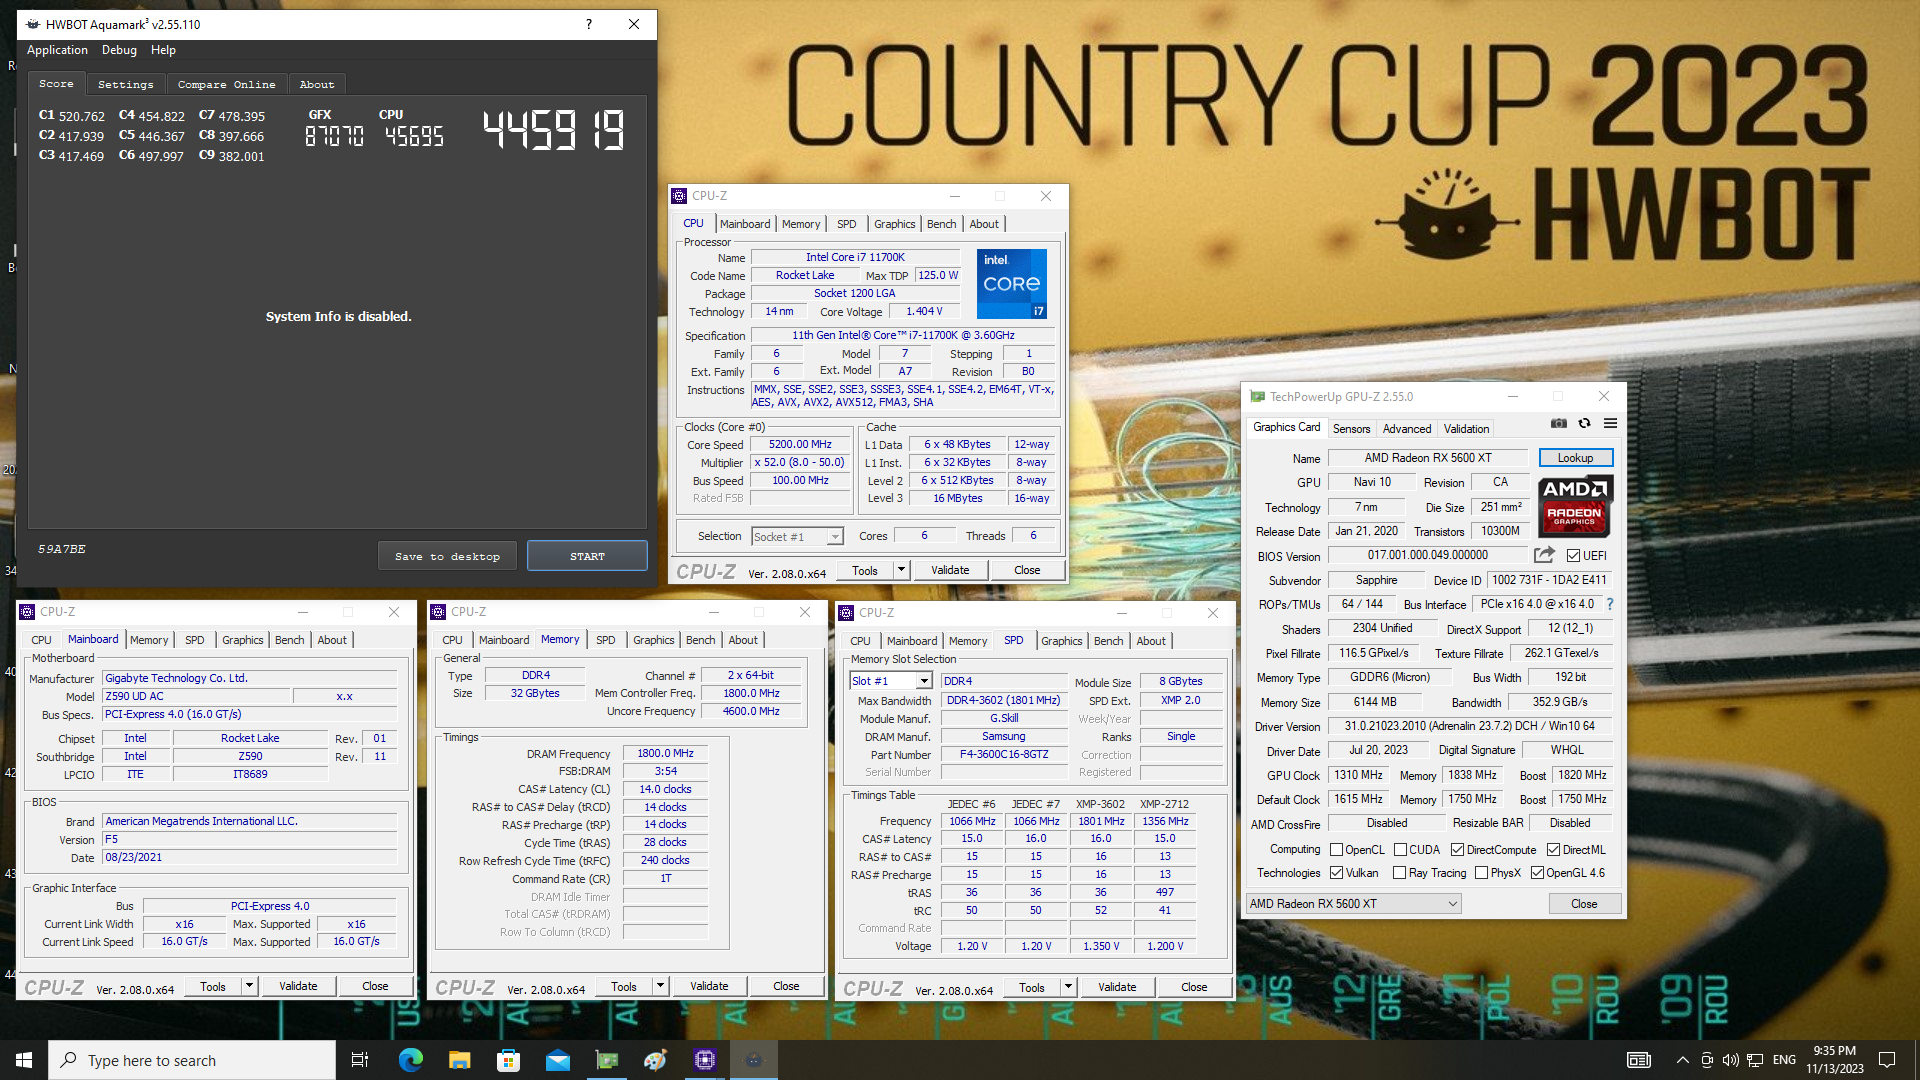
Task: Click Windows search box
Action: coord(192,1060)
